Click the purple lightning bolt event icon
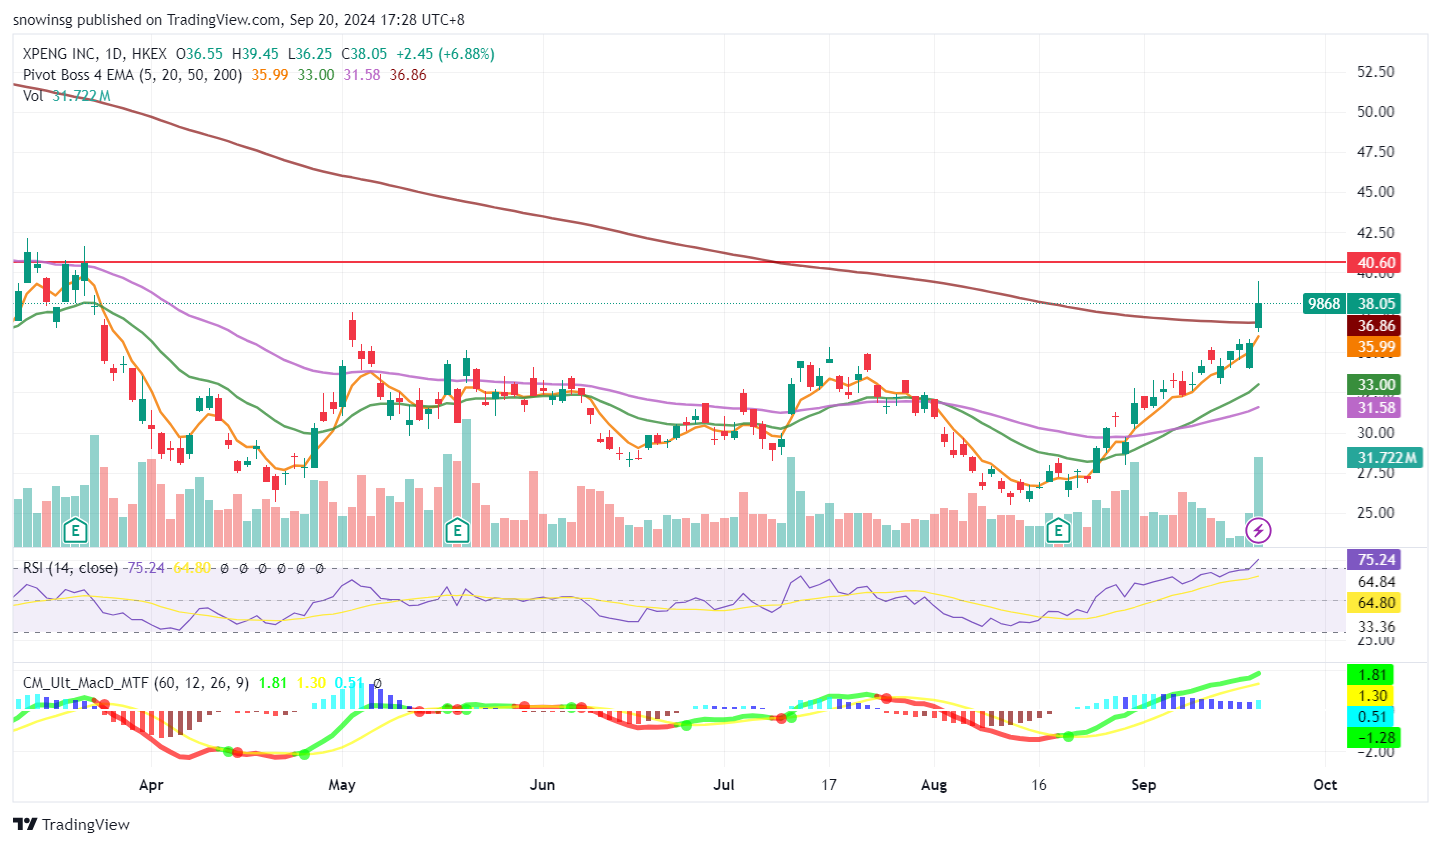1441x846 pixels. [x=1258, y=530]
